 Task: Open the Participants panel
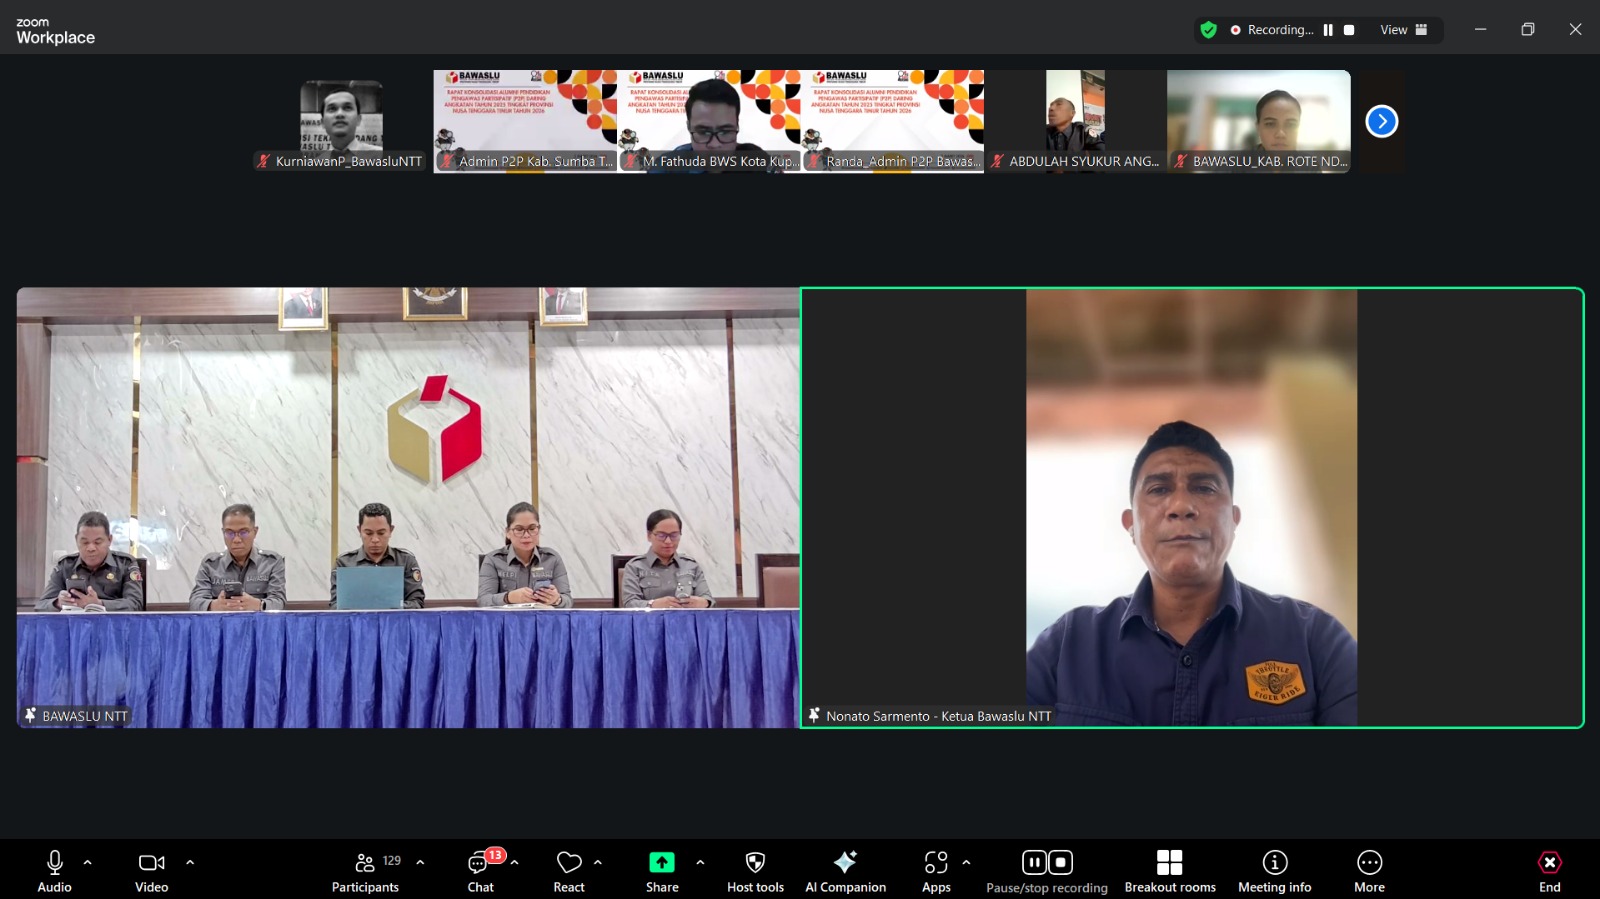365,870
